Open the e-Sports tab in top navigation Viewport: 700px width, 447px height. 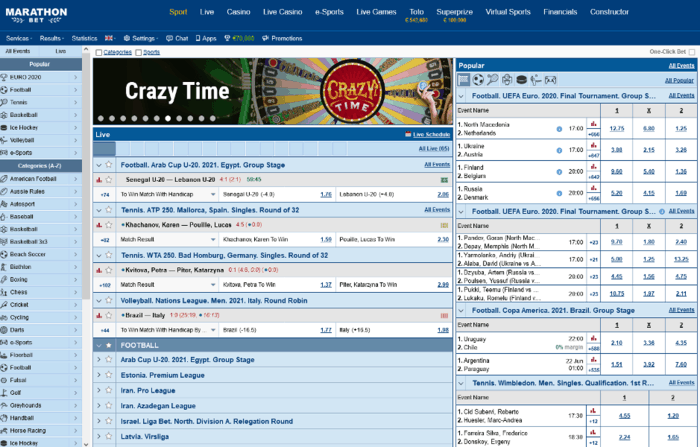coord(329,12)
